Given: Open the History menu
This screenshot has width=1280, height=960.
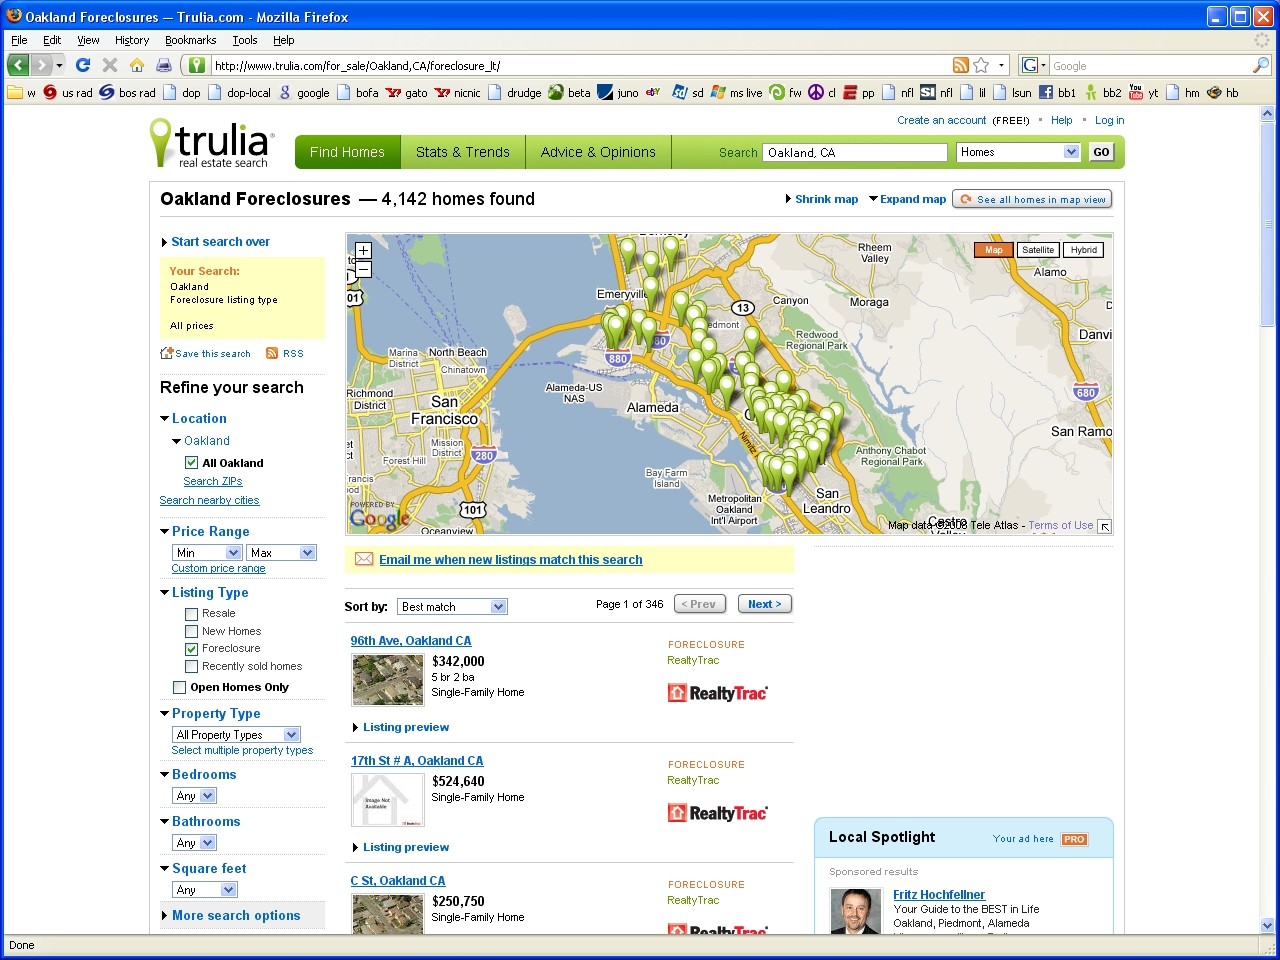Looking at the screenshot, I should pos(132,40).
